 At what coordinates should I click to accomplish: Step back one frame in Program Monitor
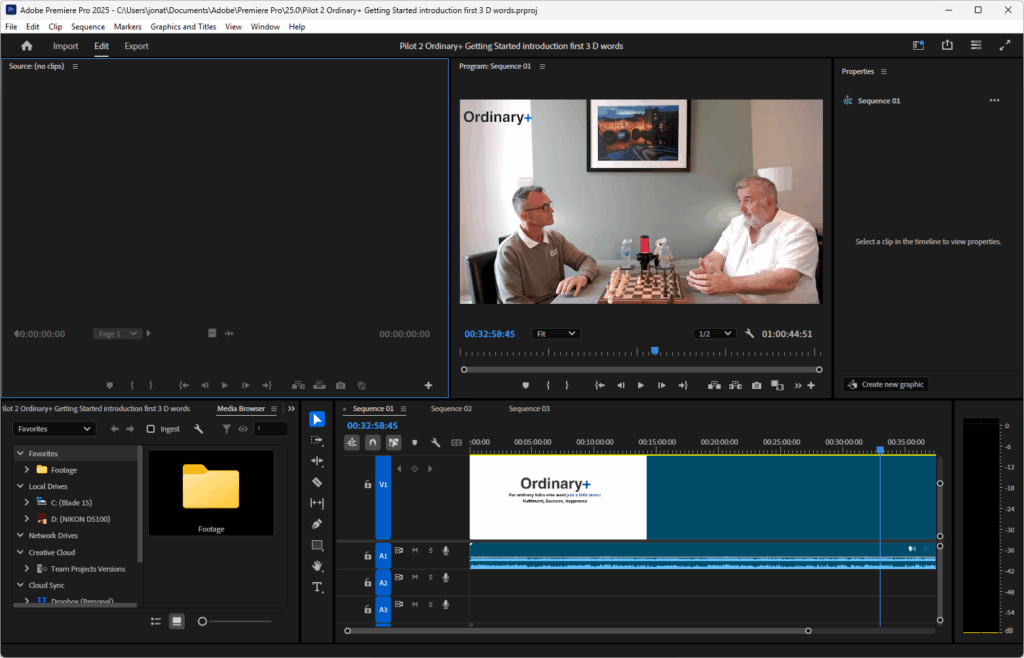pyautogui.click(x=620, y=385)
